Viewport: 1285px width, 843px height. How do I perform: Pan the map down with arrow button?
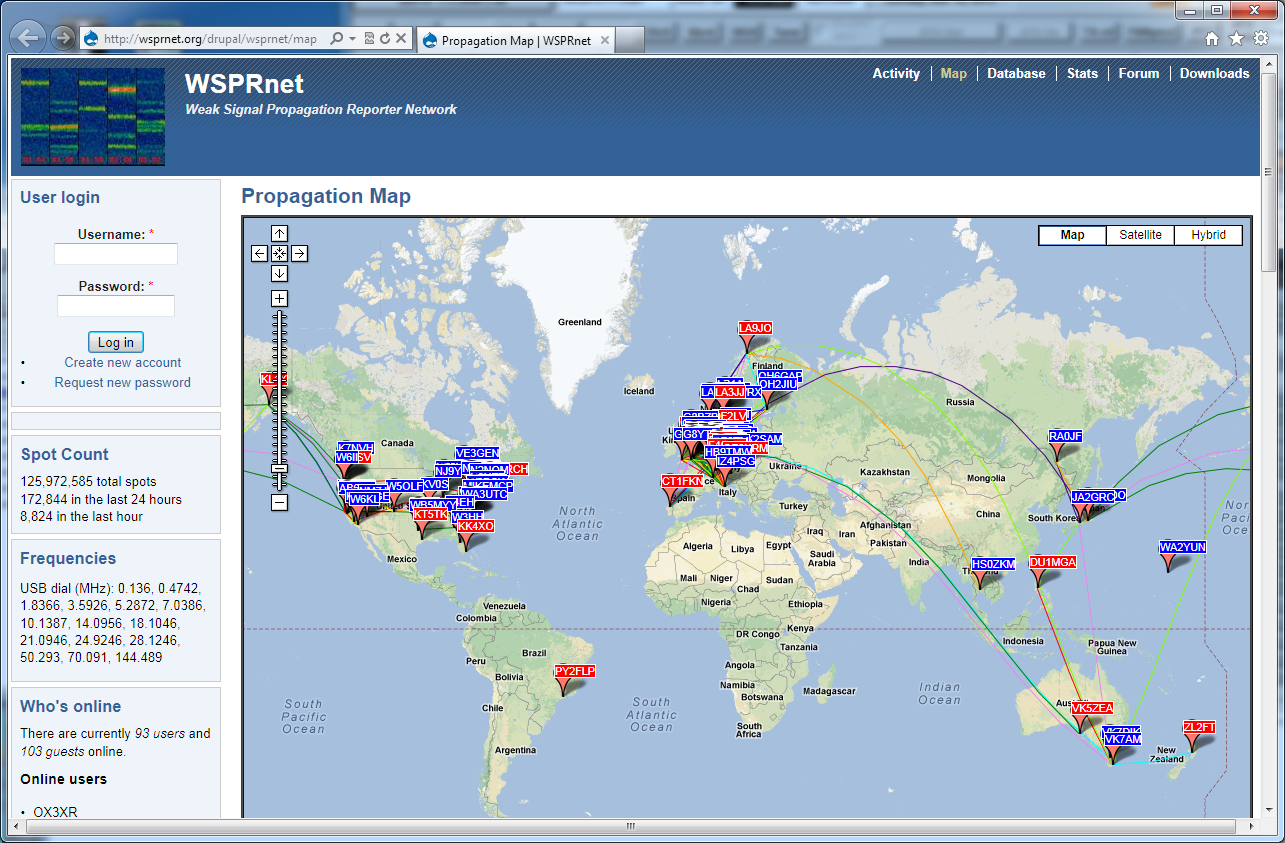click(x=279, y=273)
